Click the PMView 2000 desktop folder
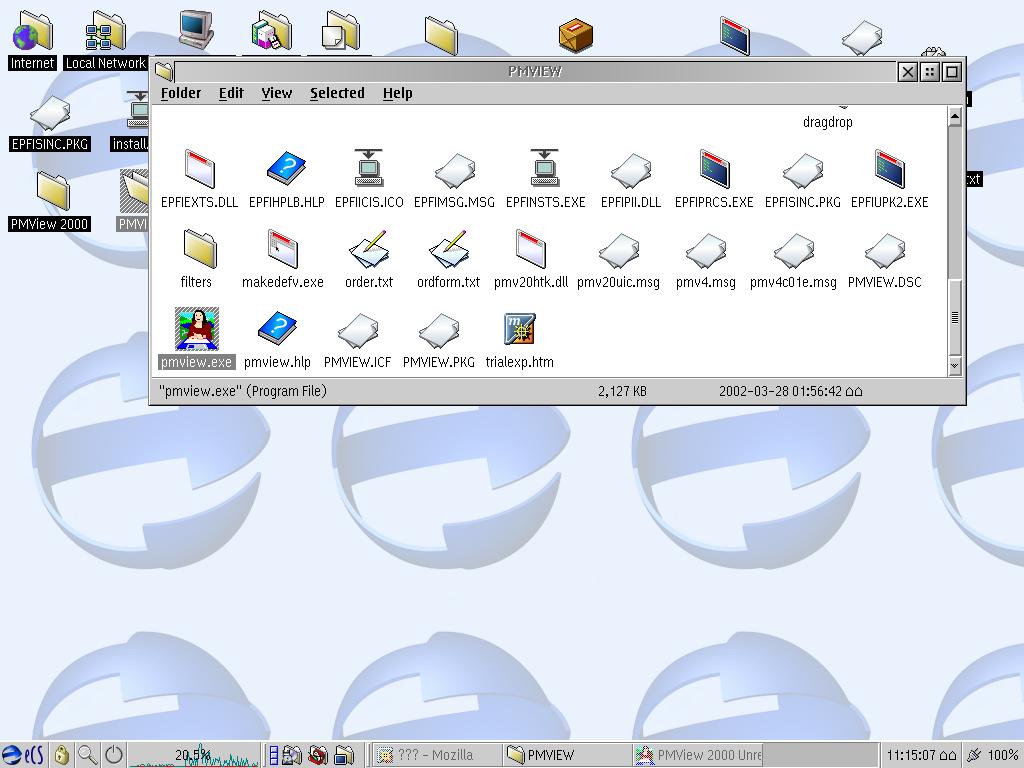This screenshot has height=768, width=1024. (52, 191)
